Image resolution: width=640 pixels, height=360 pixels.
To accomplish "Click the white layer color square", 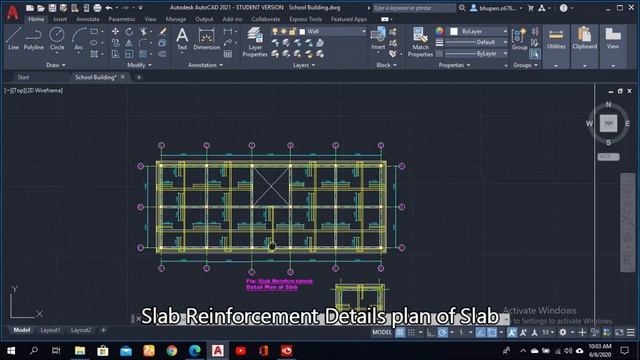I will (x=302, y=32).
